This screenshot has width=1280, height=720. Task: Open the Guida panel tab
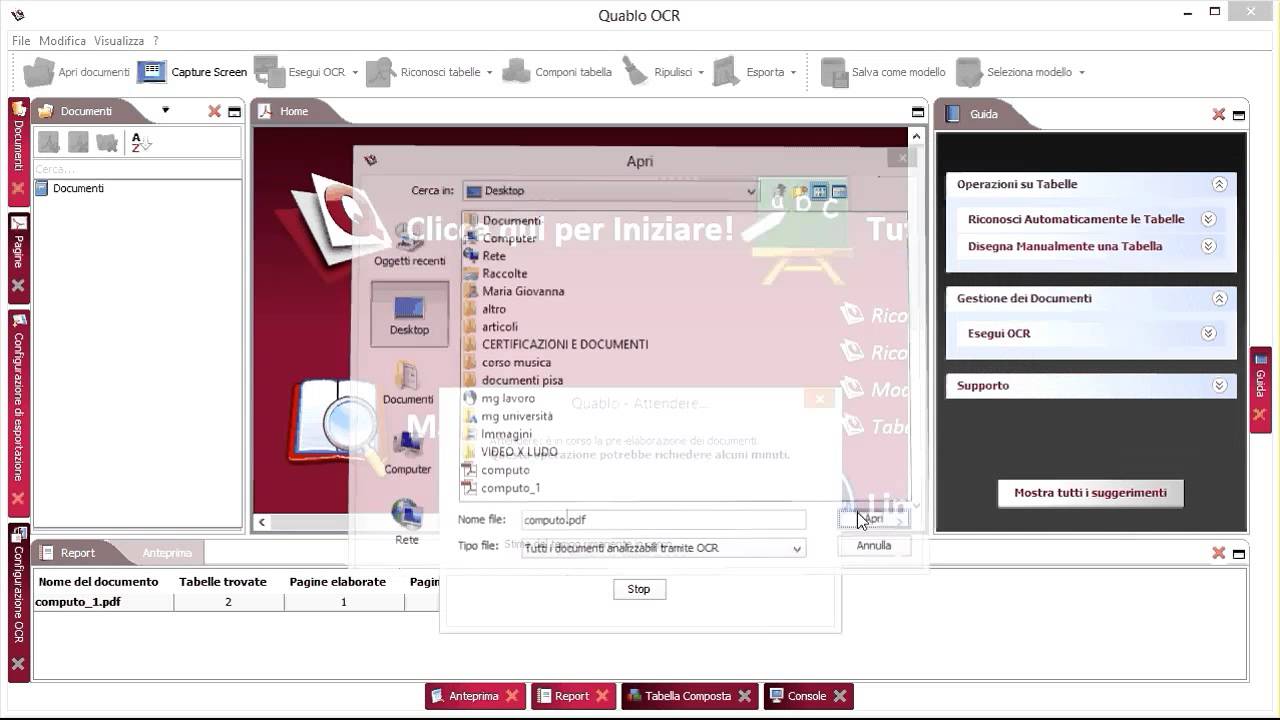(984, 114)
